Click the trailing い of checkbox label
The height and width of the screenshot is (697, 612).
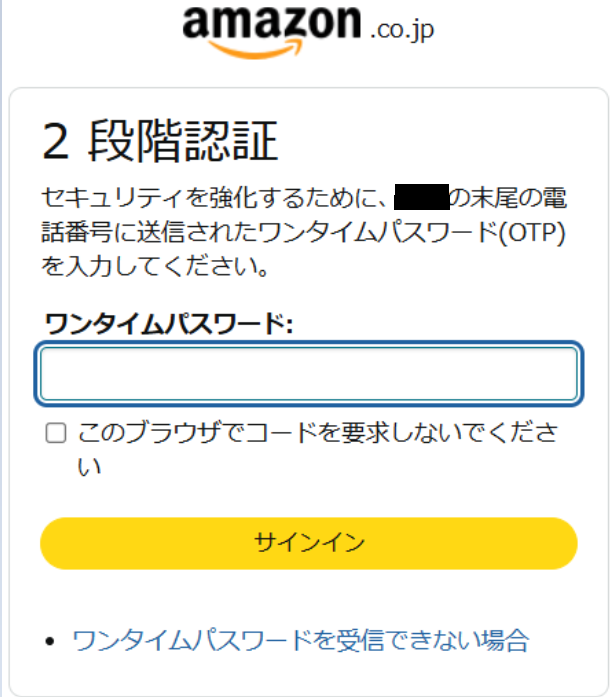click(89, 467)
